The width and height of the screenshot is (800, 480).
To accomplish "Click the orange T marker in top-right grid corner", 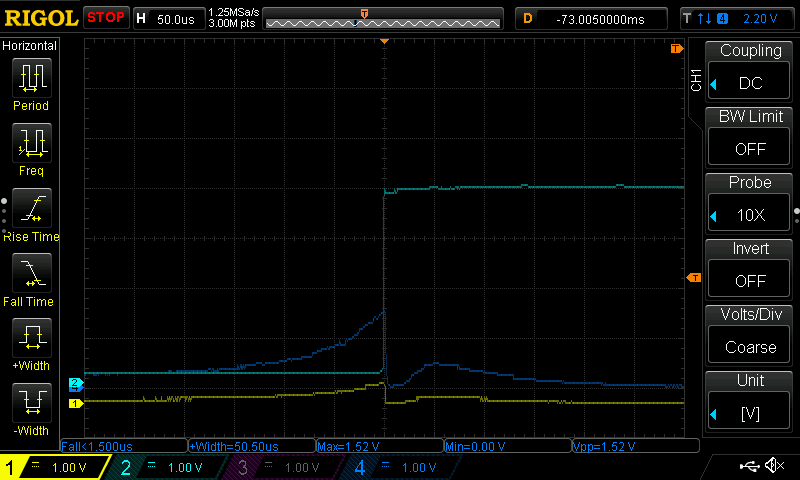I will pos(677,48).
